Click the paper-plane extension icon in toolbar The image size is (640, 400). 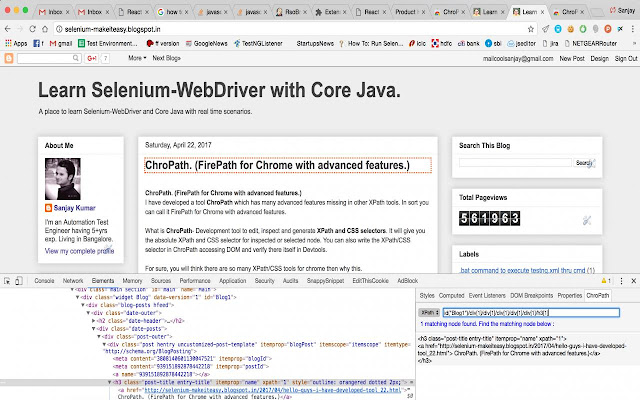point(545,29)
